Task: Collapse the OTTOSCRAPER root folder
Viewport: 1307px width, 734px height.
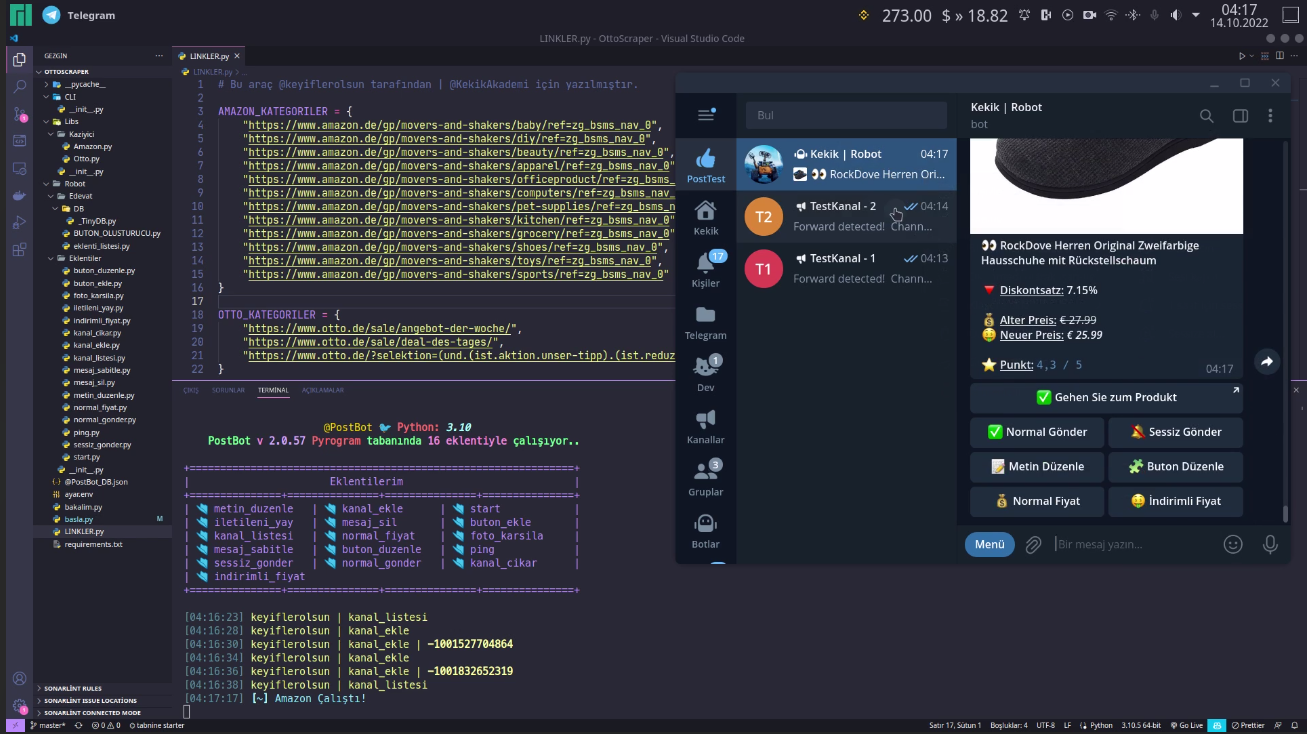Action: coord(66,72)
